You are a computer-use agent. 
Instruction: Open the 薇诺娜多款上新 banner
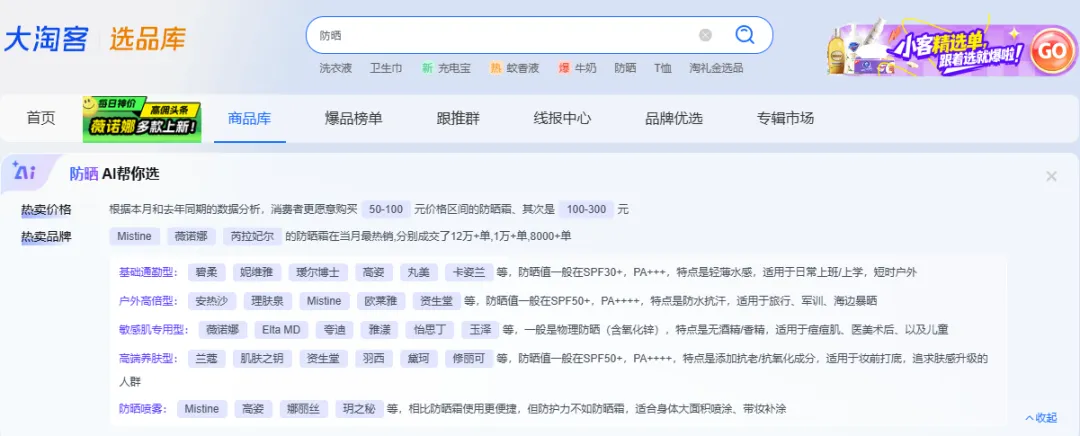141,118
